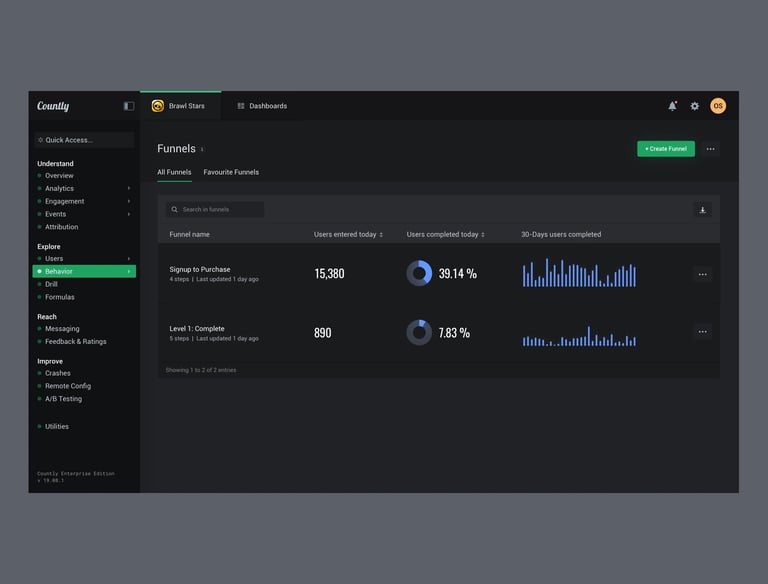768x584 pixels.
Task: Expand the Events submenu arrow
Action: [x=129, y=214]
